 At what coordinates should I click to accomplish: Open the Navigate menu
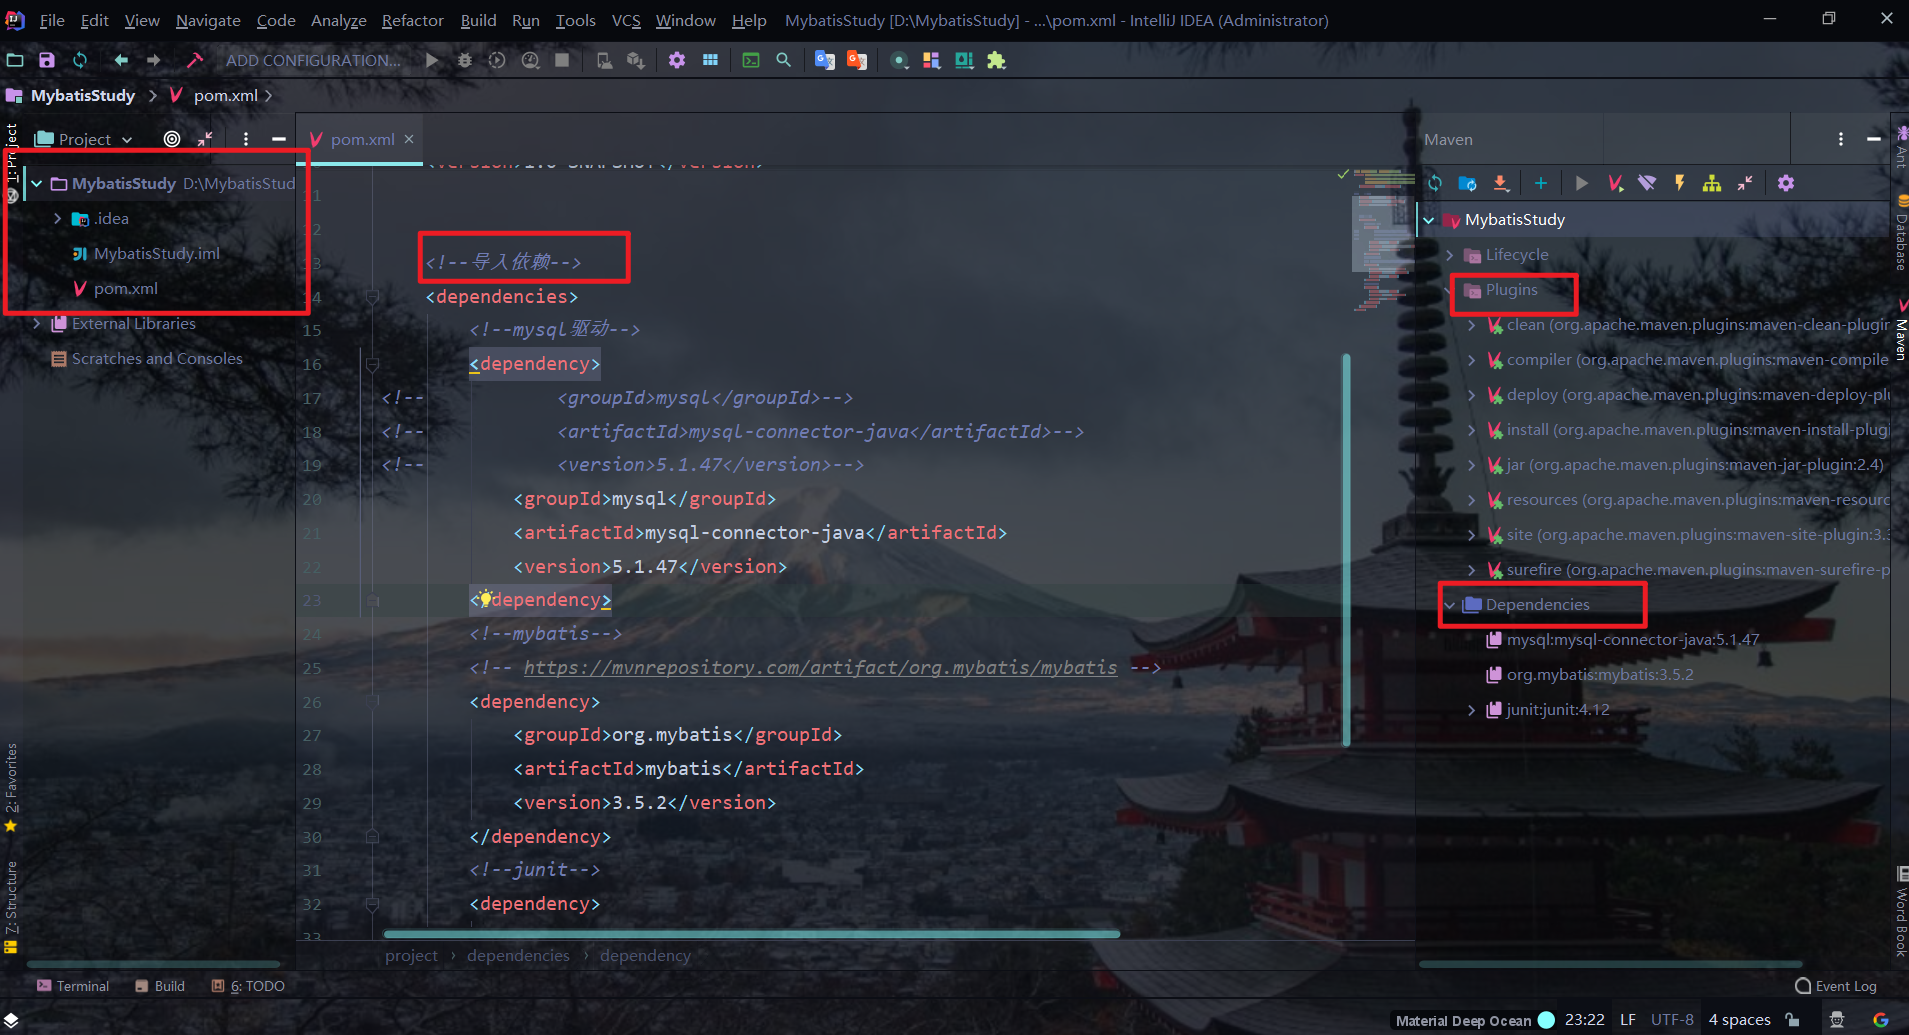[x=208, y=20]
